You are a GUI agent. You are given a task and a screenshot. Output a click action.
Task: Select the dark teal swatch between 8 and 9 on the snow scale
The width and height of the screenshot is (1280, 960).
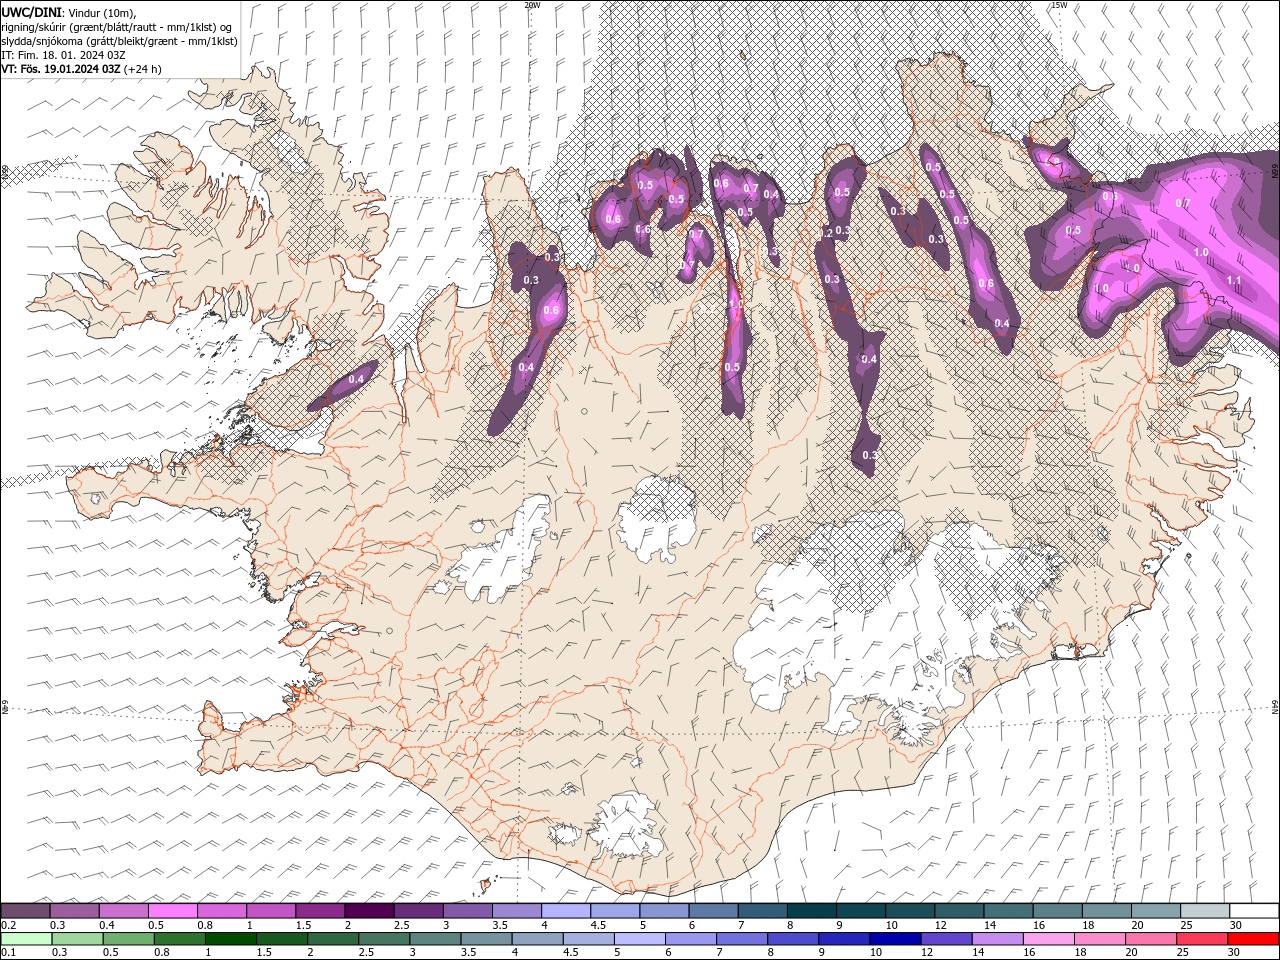812,911
